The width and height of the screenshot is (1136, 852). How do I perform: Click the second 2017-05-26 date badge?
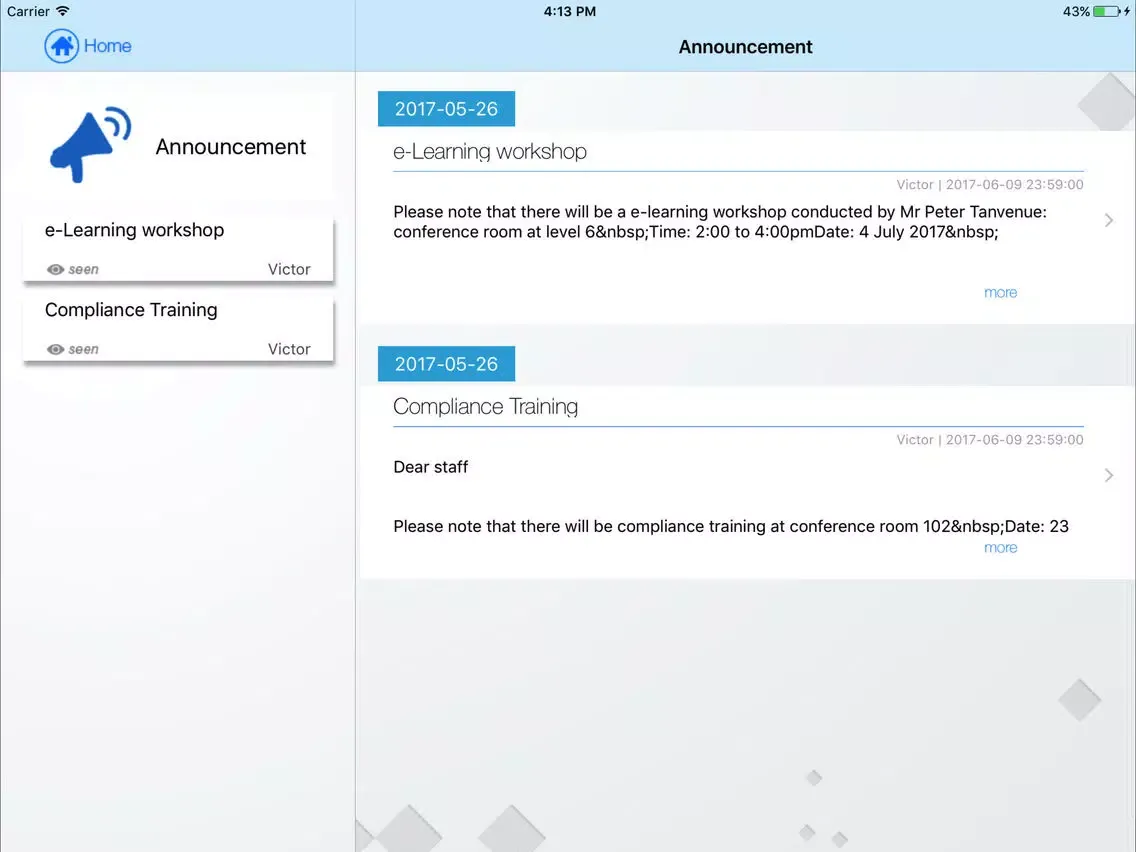click(x=446, y=364)
